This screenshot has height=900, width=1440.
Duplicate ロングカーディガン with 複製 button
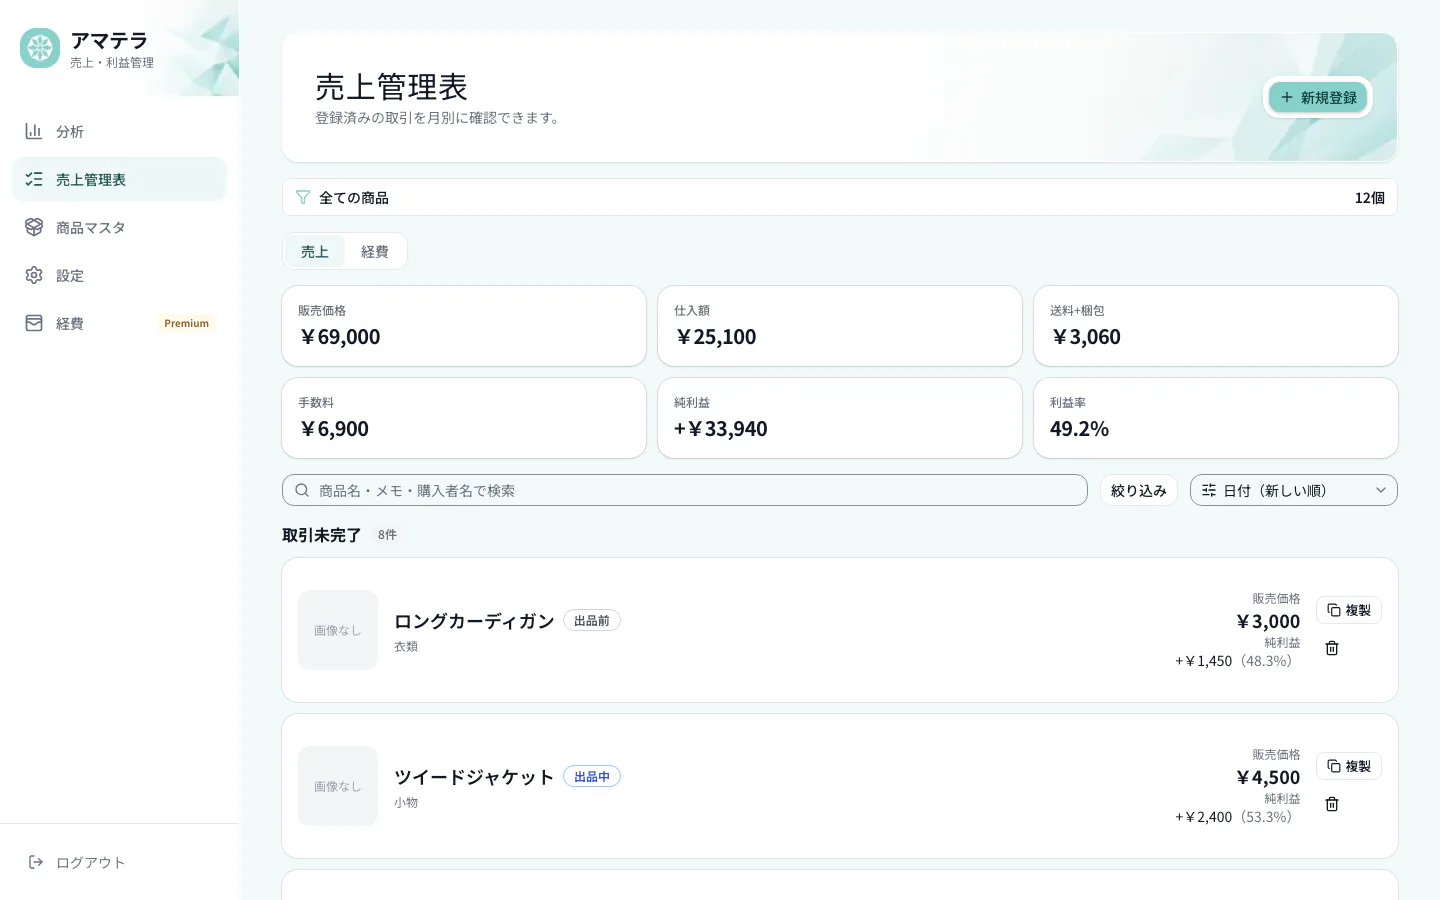click(1349, 610)
